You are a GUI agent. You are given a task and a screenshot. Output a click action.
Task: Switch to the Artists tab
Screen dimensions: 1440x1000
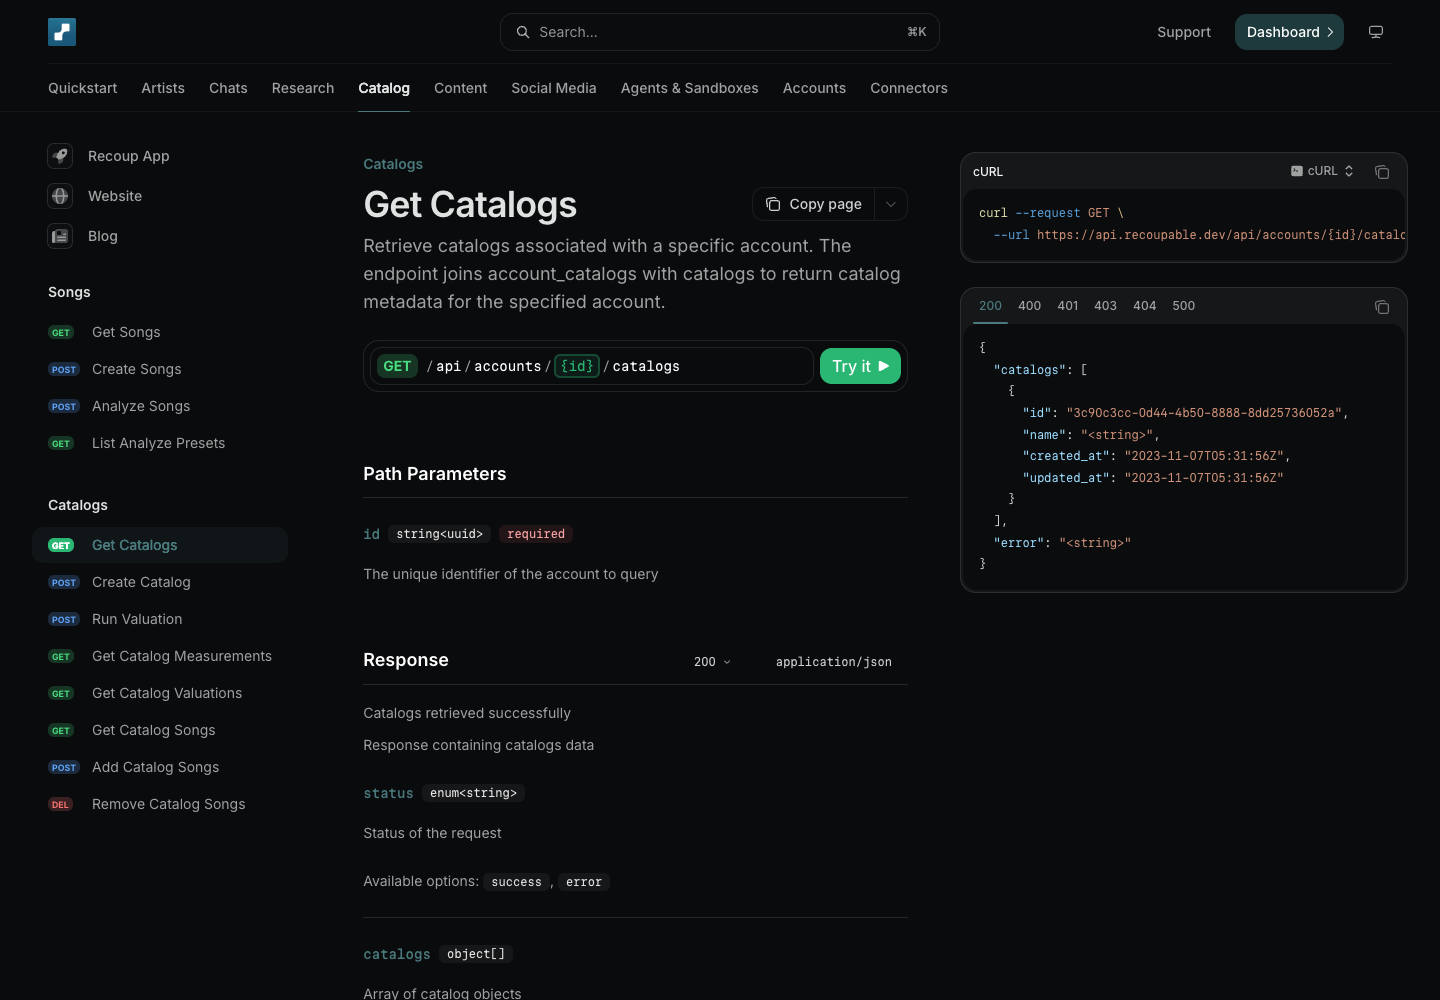pos(163,88)
